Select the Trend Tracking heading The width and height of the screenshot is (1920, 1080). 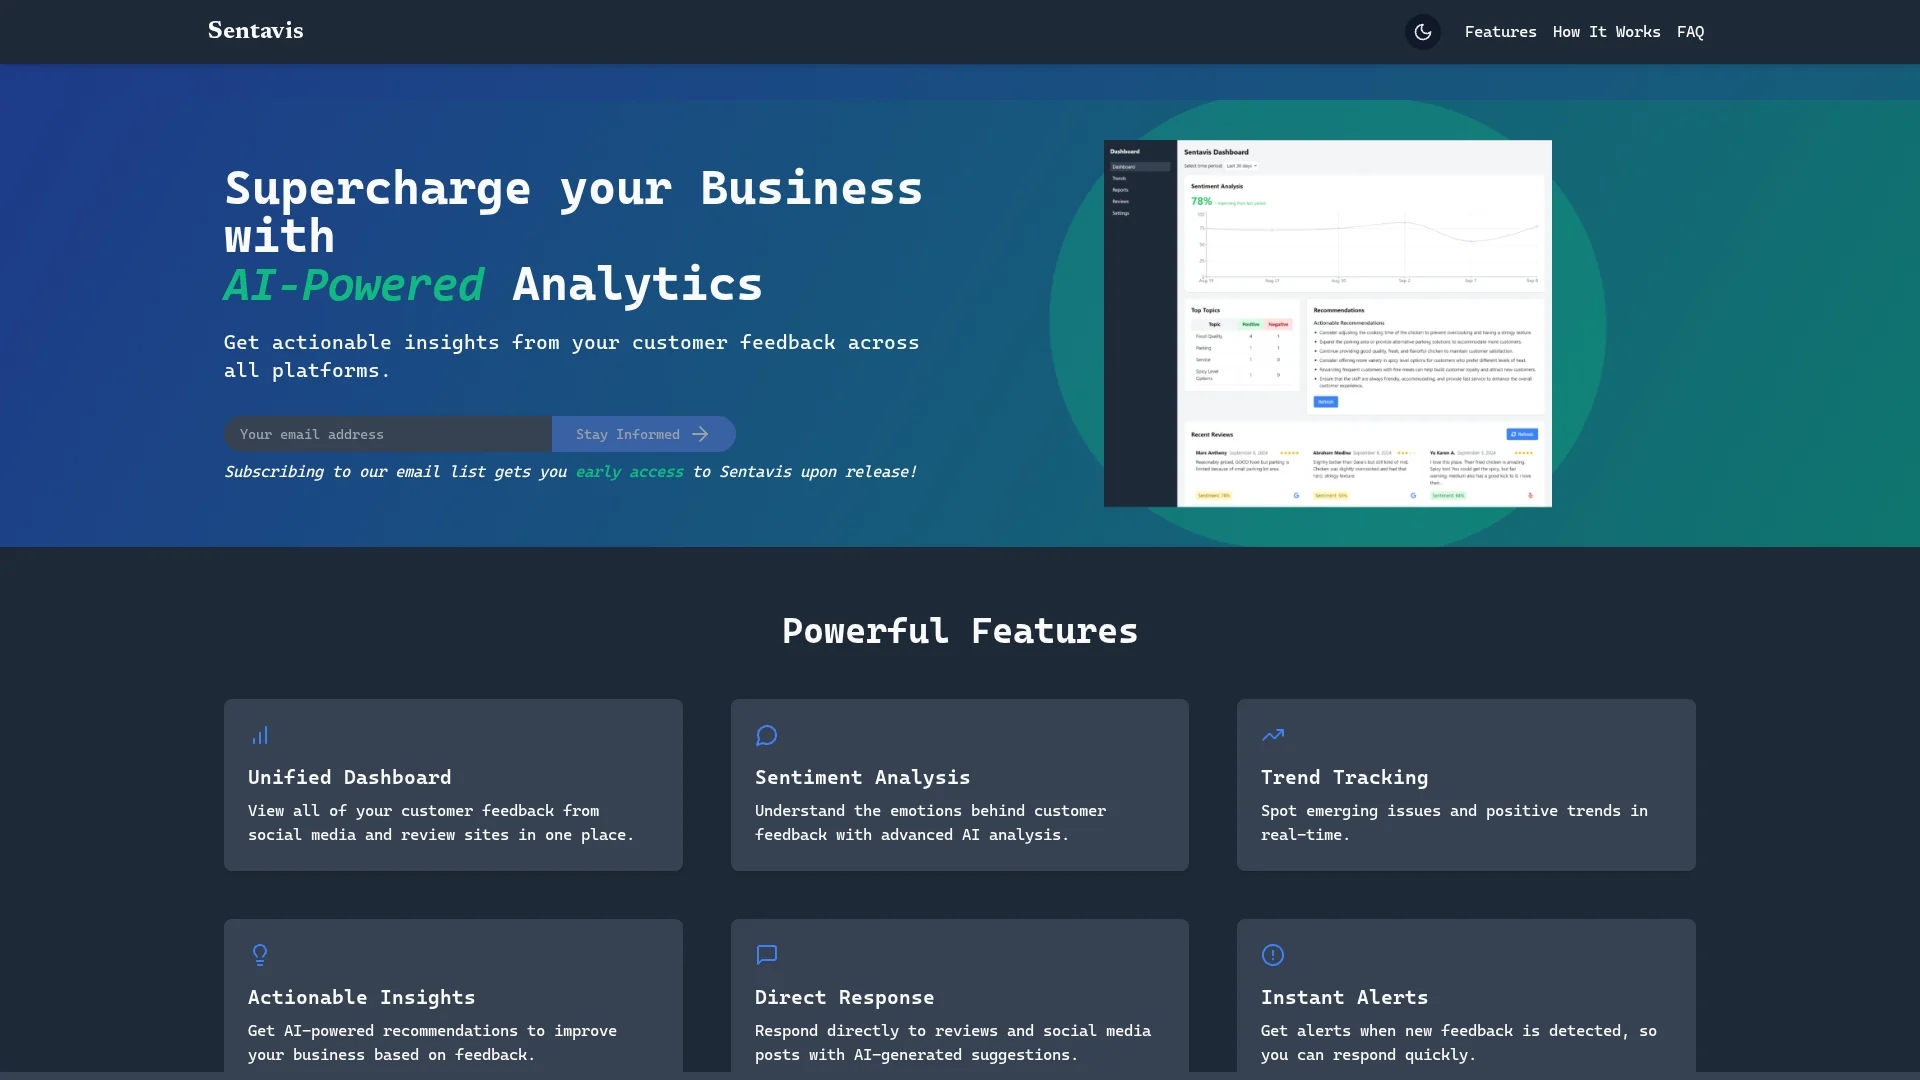pos(1344,777)
